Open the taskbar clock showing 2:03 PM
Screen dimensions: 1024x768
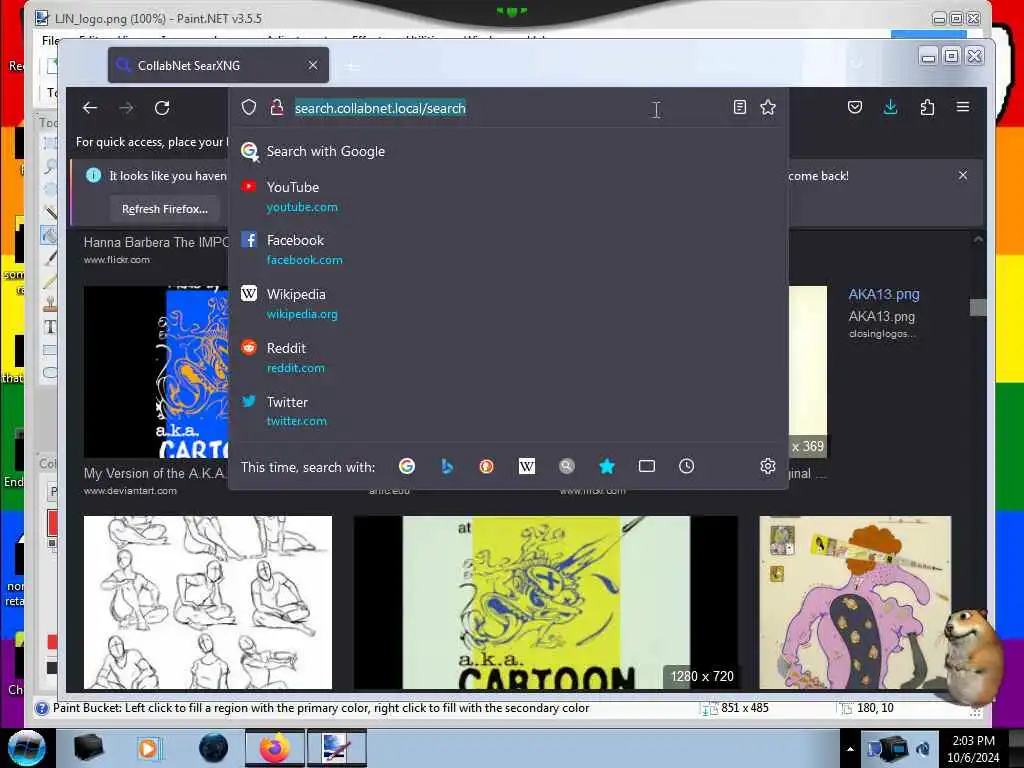click(973, 749)
